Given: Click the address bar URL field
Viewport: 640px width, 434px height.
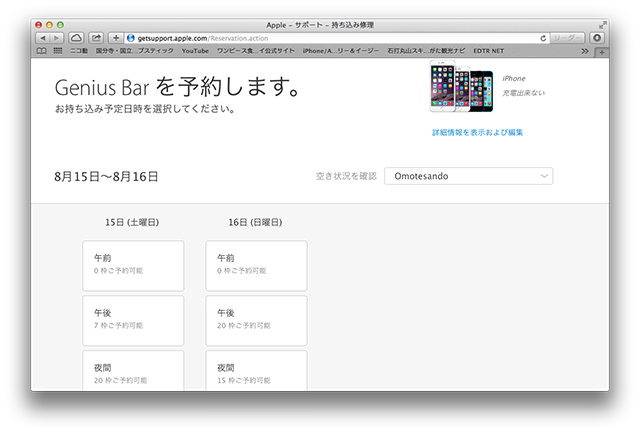Looking at the screenshot, I should click(x=337, y=38).
